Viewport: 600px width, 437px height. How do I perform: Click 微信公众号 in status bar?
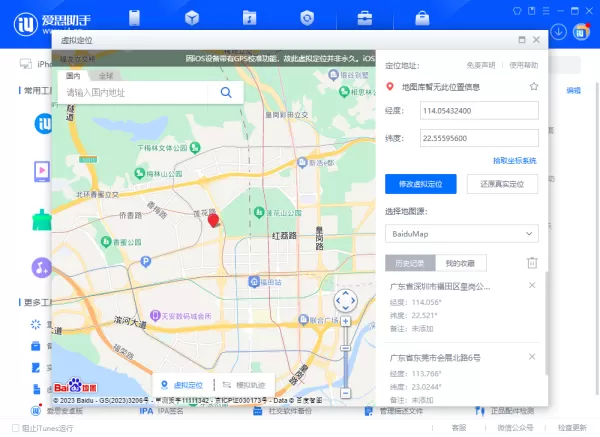pyautogui.click(x=515, y=428)
